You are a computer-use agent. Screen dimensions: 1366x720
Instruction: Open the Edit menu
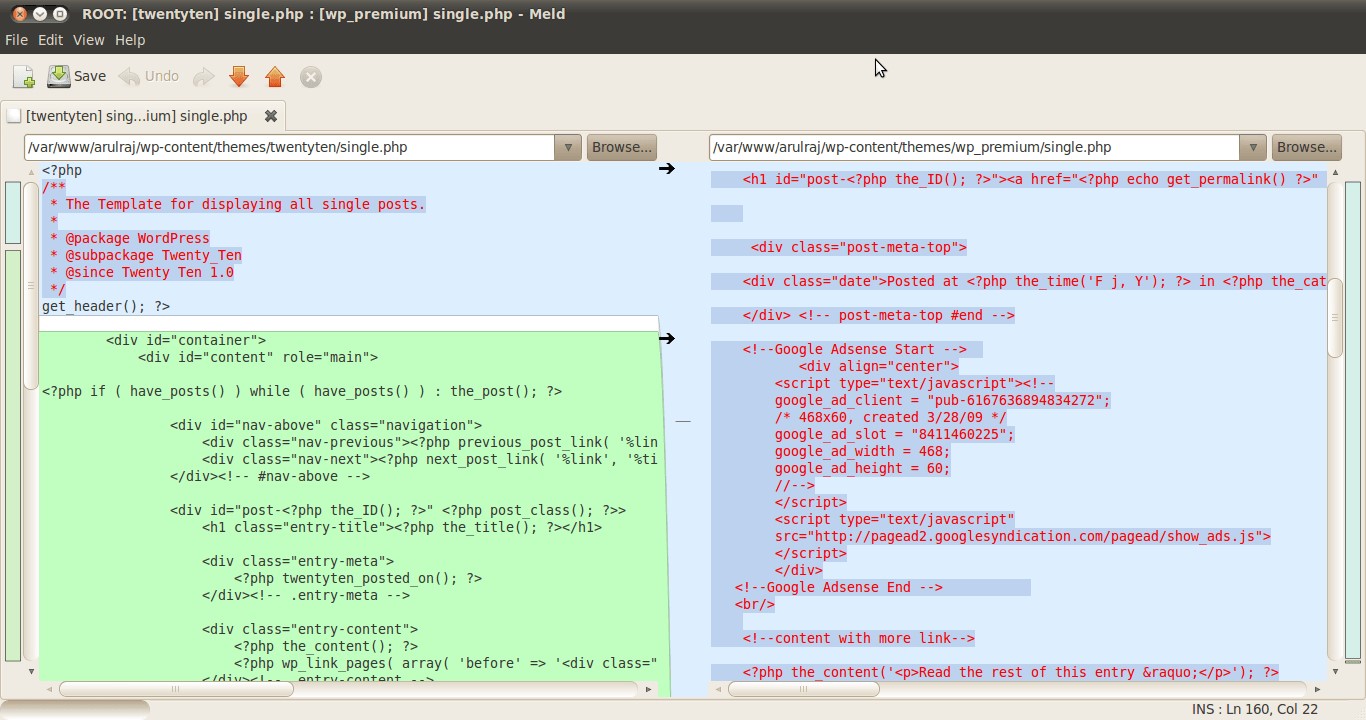coord(50,40)
